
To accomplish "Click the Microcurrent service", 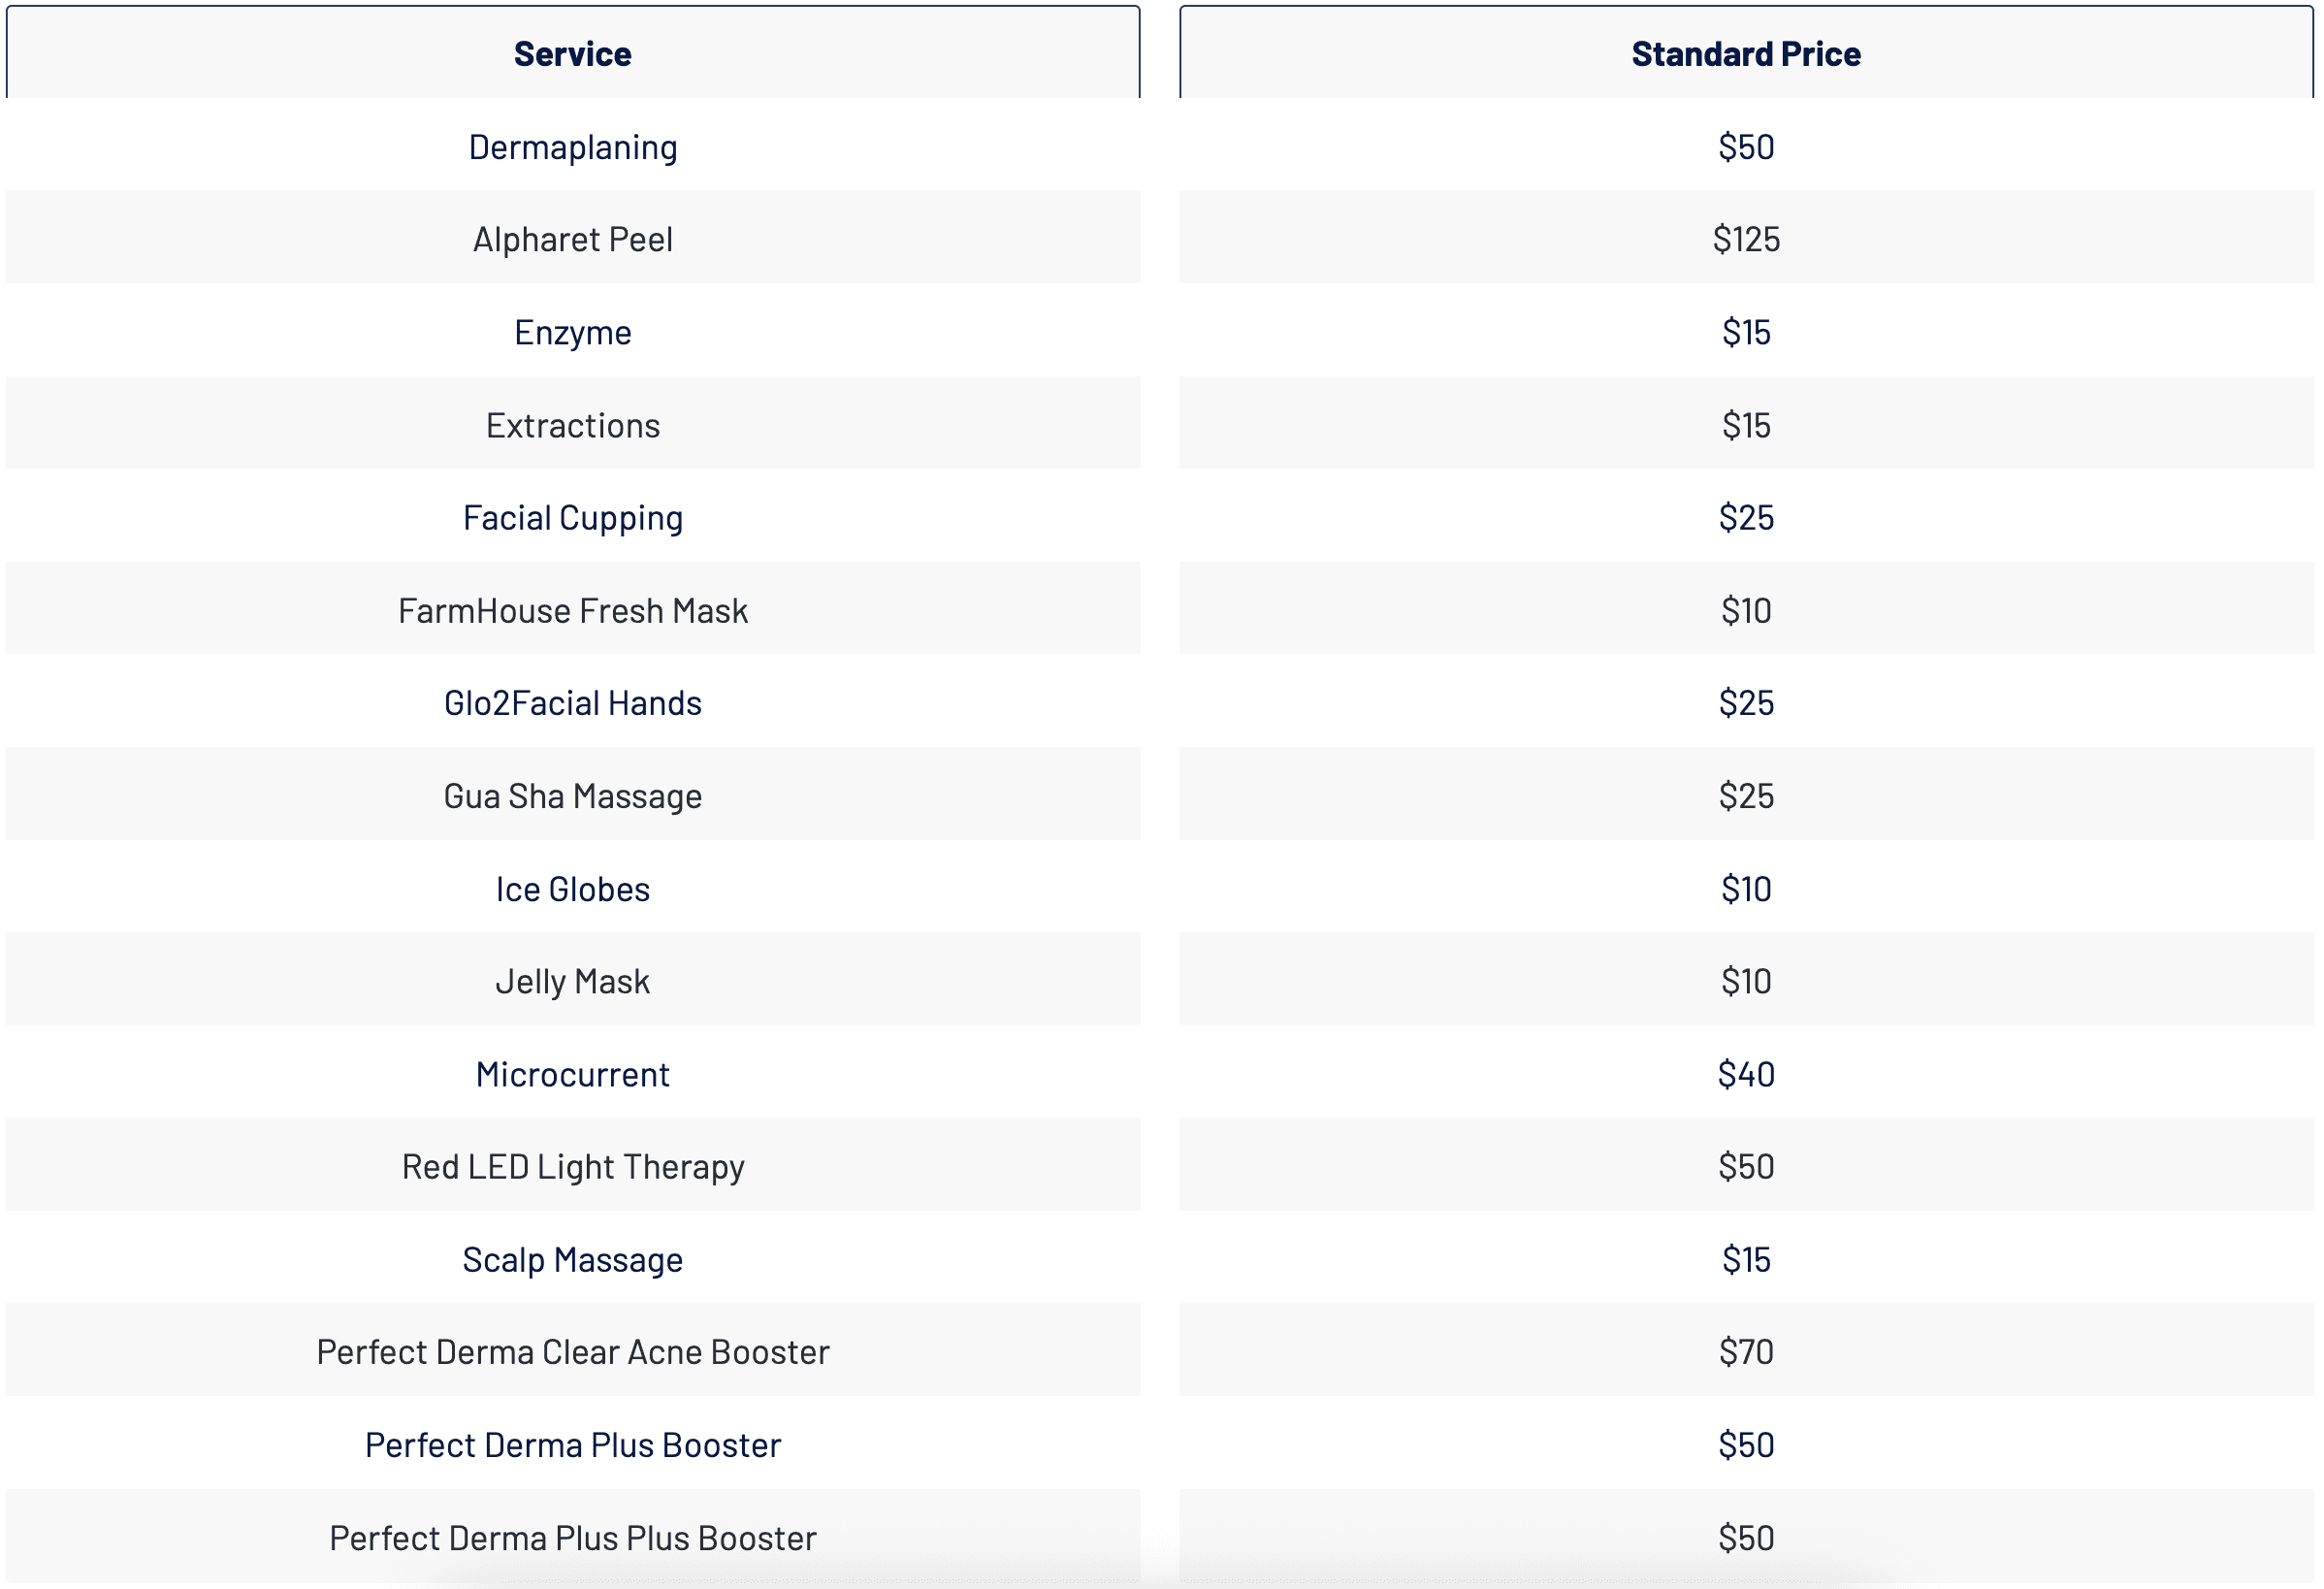I will 572,1074.
